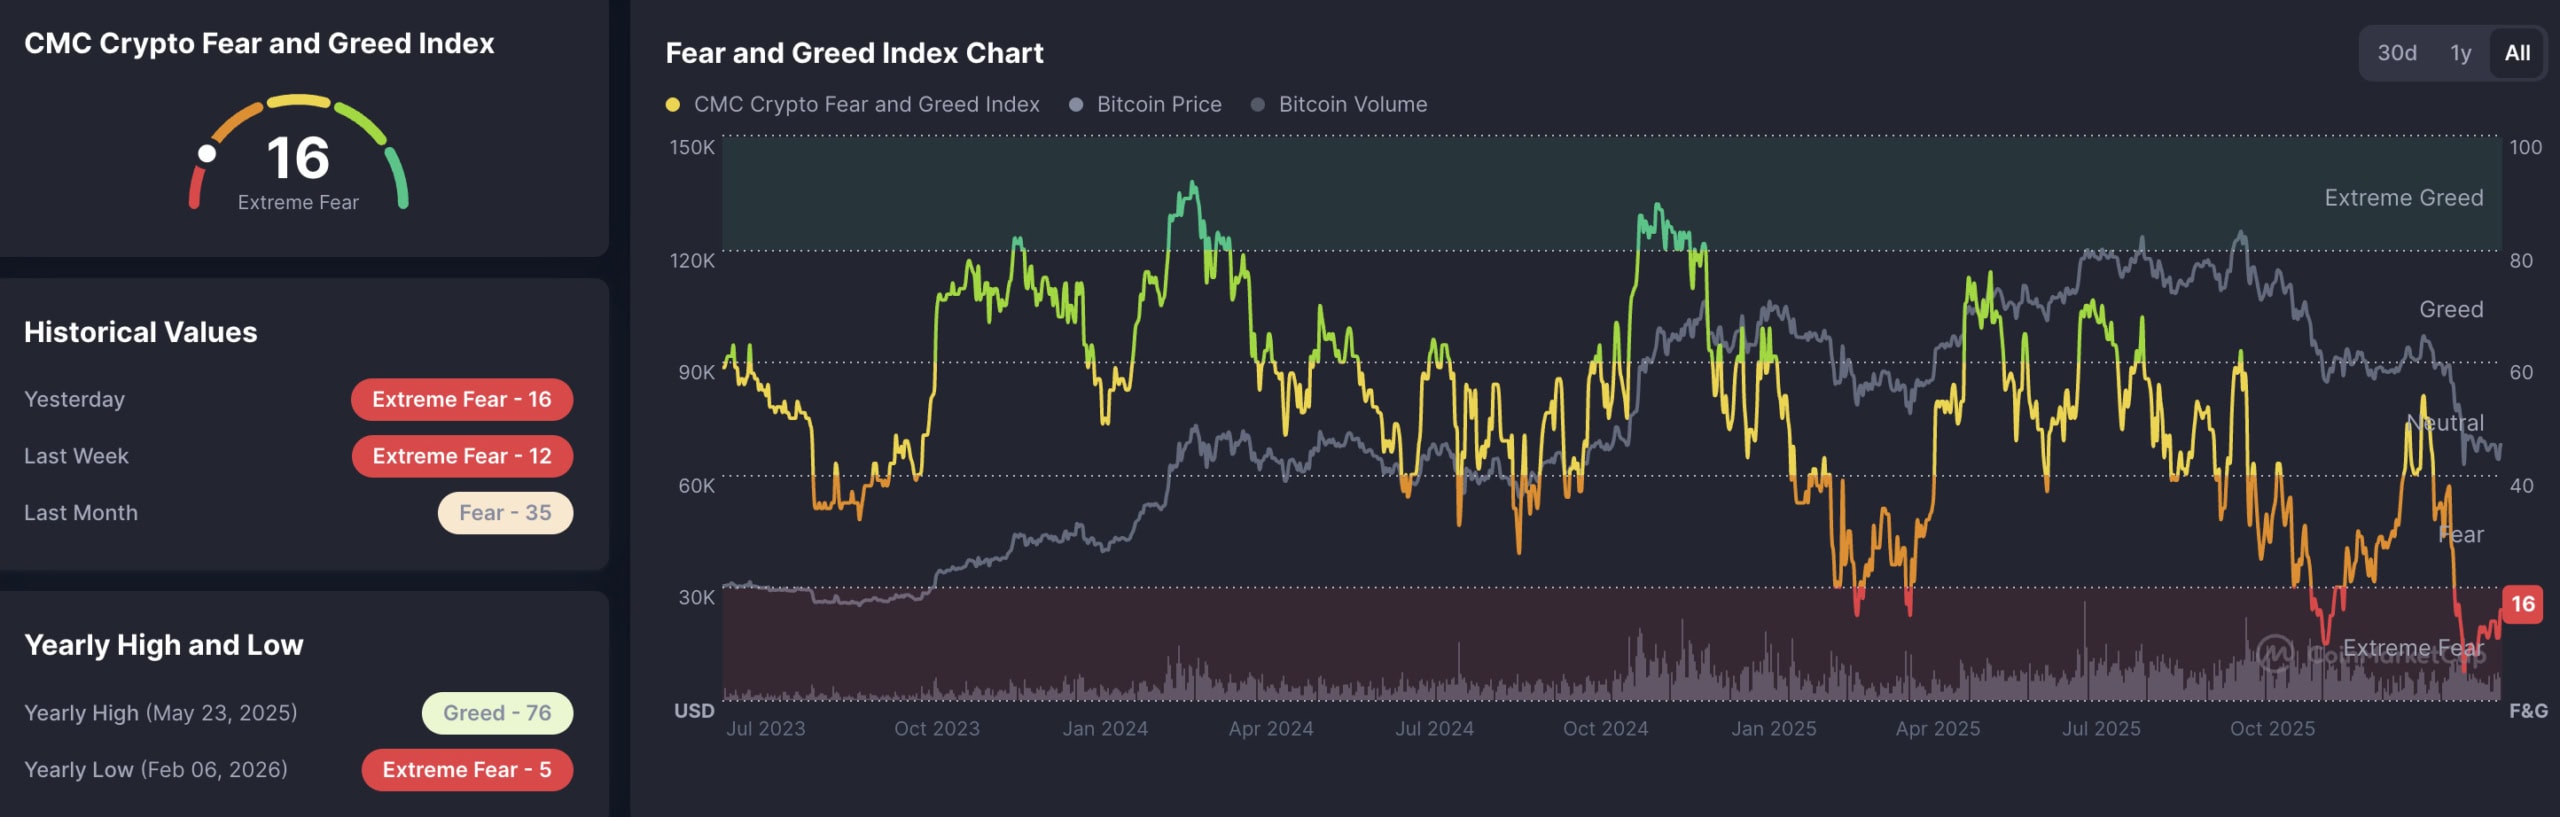Switch chart range to 30d
The image size is (2560, 817).
(x=2396, y=53)
